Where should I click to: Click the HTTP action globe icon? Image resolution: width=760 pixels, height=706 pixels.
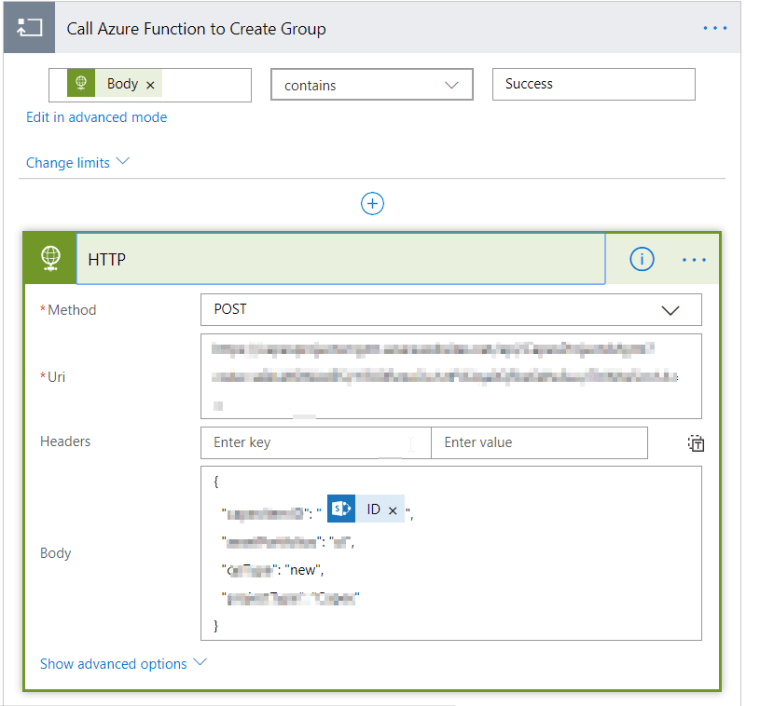tap(50, 258)
